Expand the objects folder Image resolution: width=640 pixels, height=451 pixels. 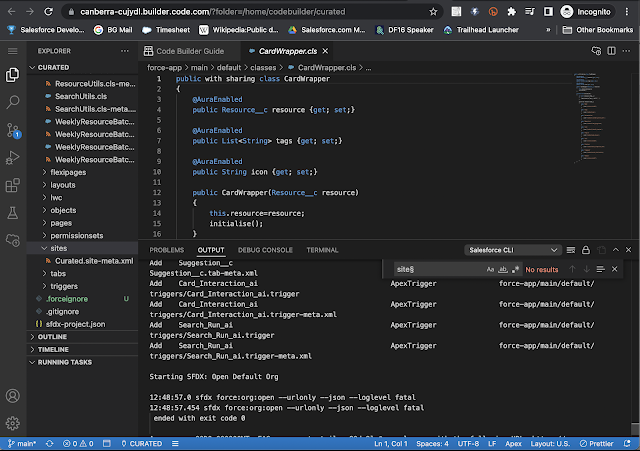63,210
